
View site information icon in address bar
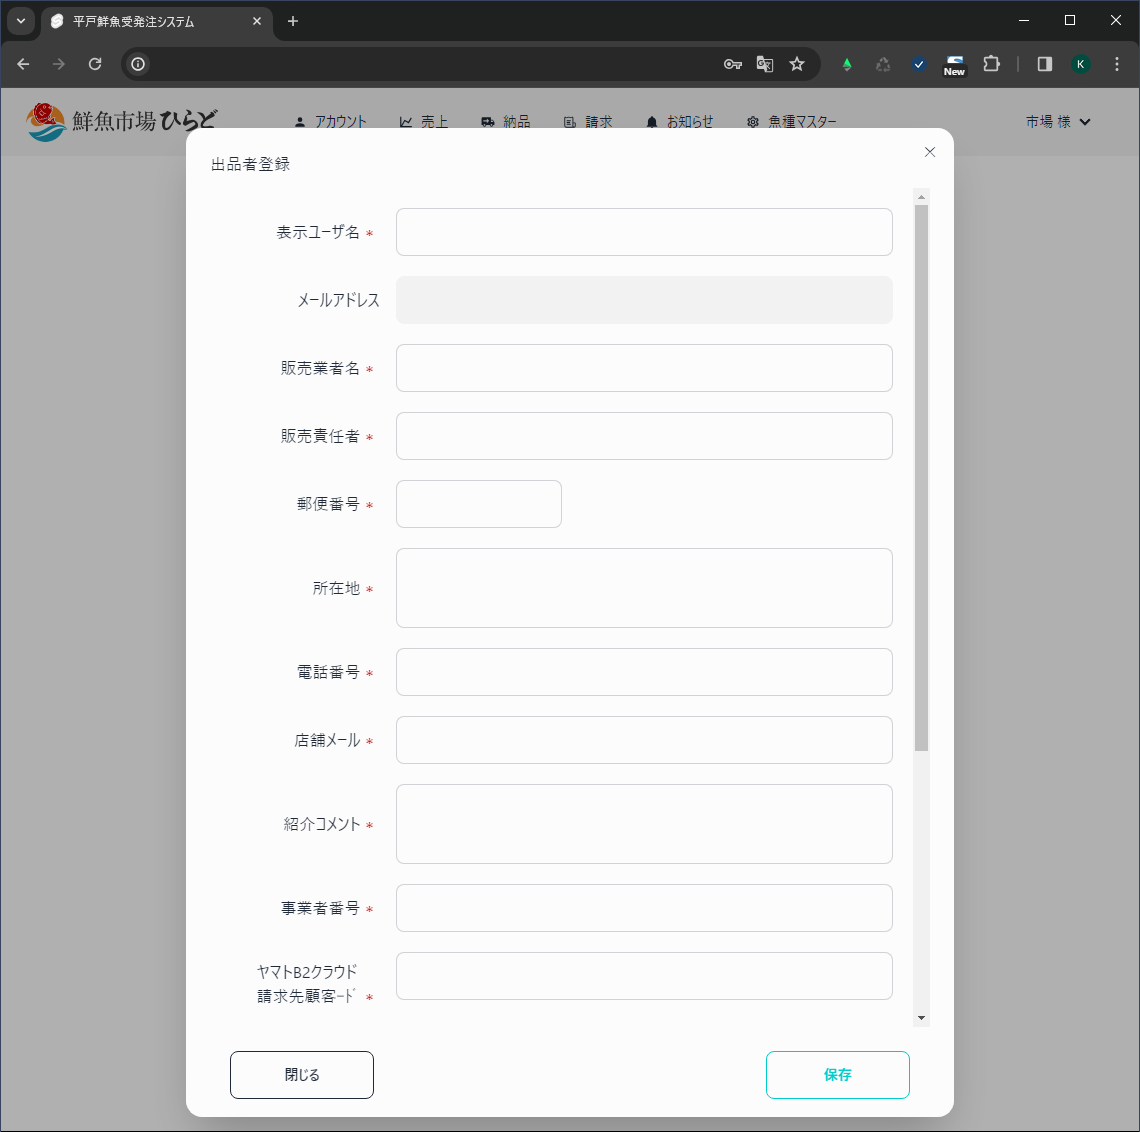pyautogui.click(x=138, y=64)
